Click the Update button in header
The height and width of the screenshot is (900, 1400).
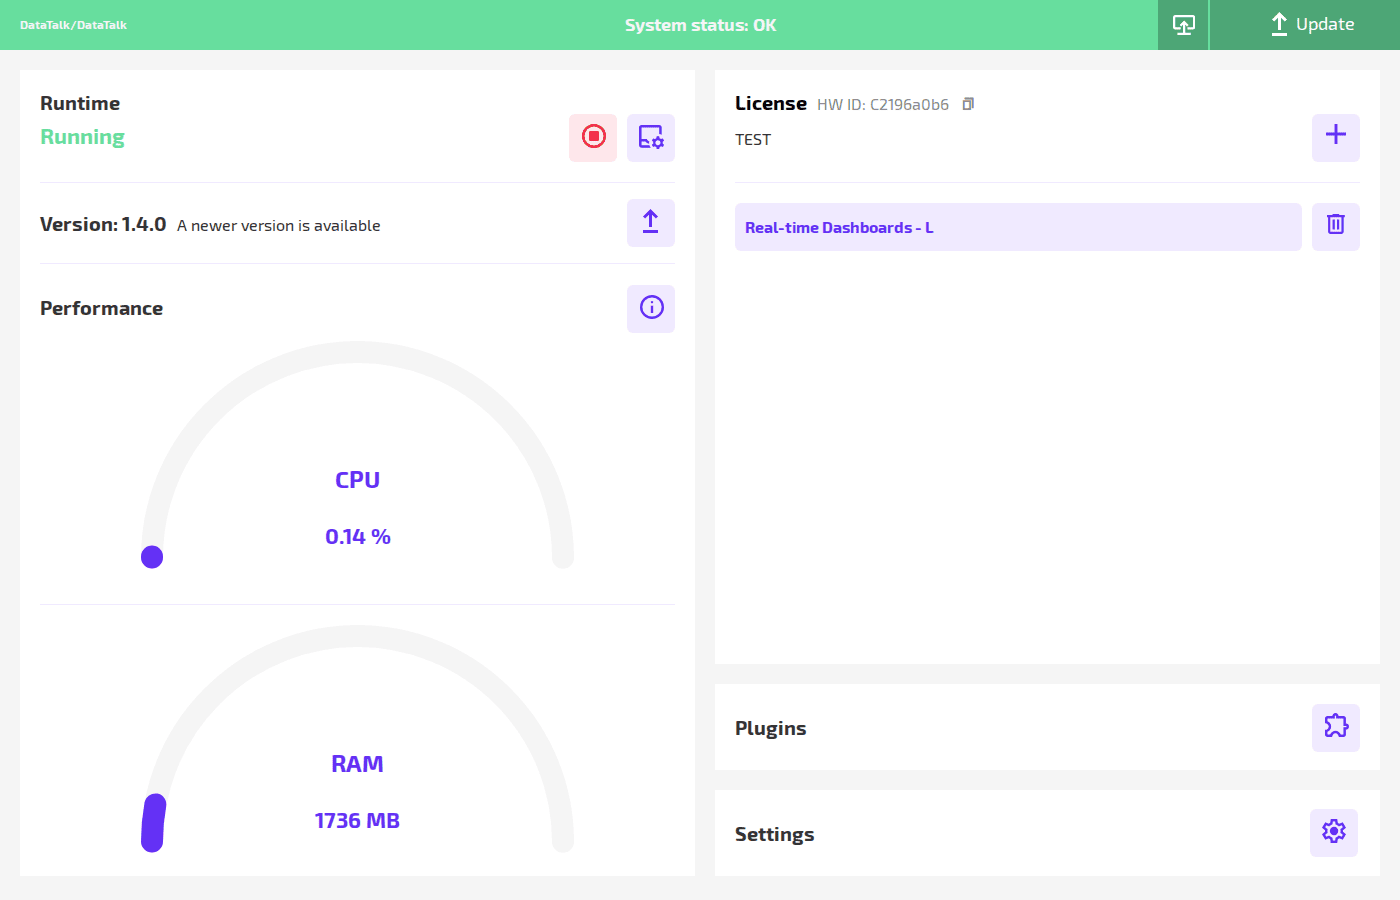[1305, 25]
